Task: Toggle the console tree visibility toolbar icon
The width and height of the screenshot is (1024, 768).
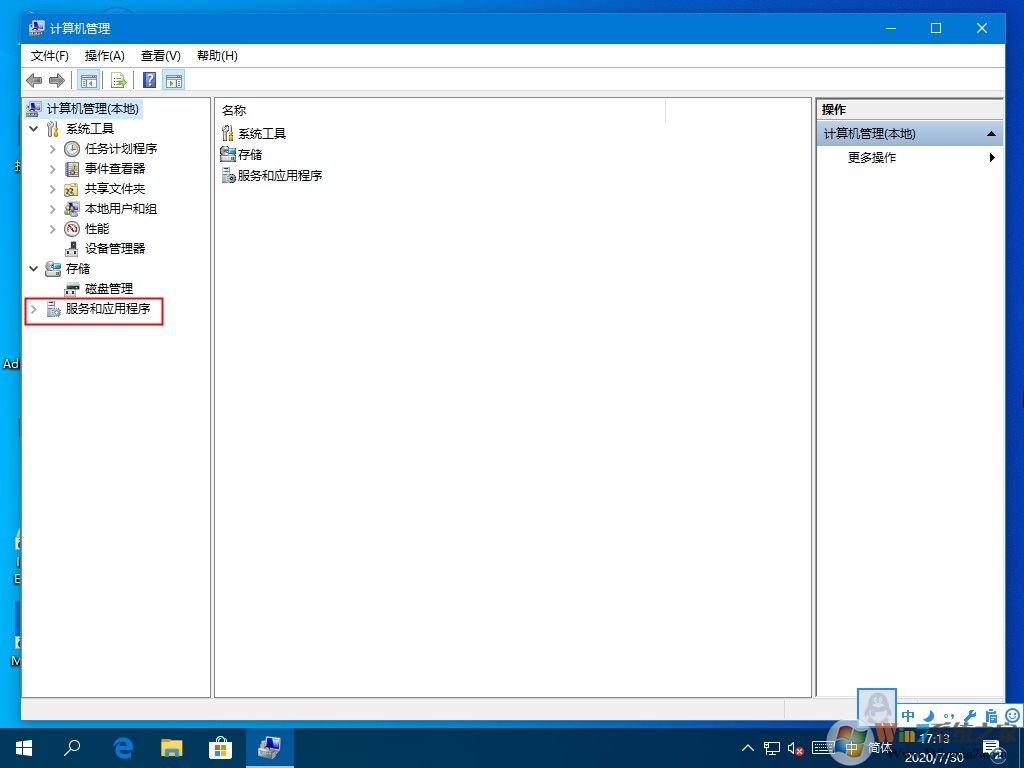Action: (88, 80)
